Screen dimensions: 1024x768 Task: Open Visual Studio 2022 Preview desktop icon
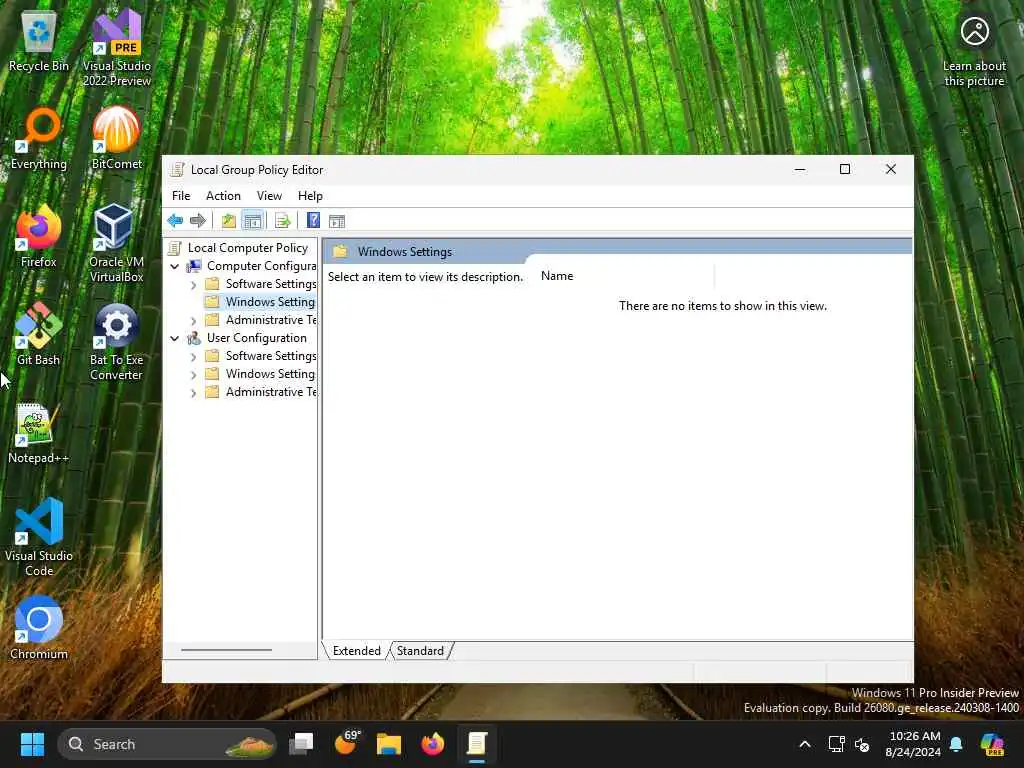[117, 48]
